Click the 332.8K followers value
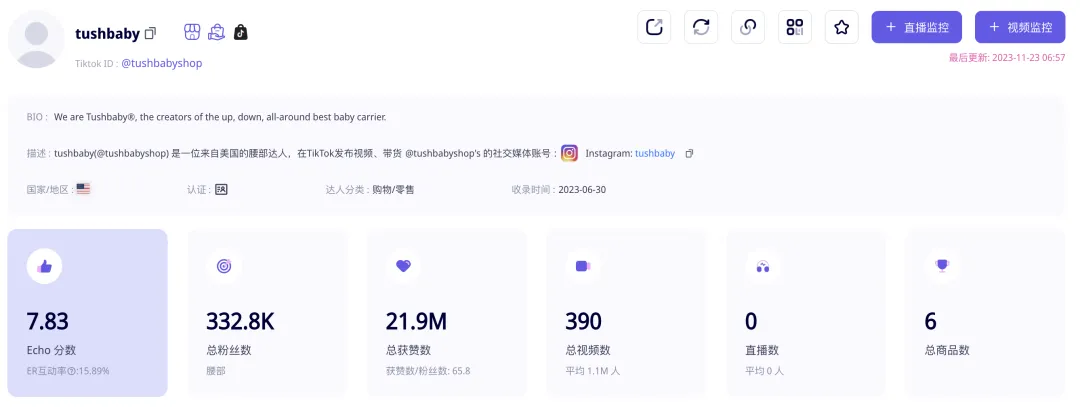Image resolution: width=1080 pixels, height=407 pixels. pyautogui.click(x=240, y=322)
